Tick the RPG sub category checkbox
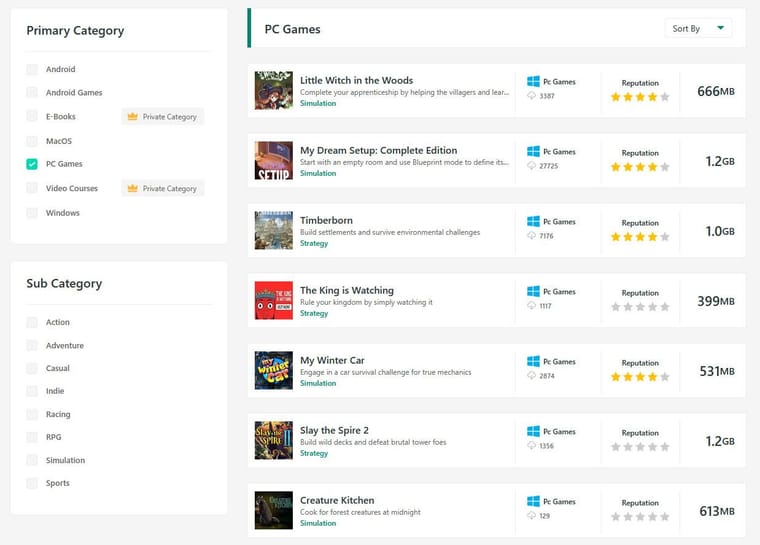The width and height of the screenshot is (760, 545). pyautogui.click(x=32, y=437)
